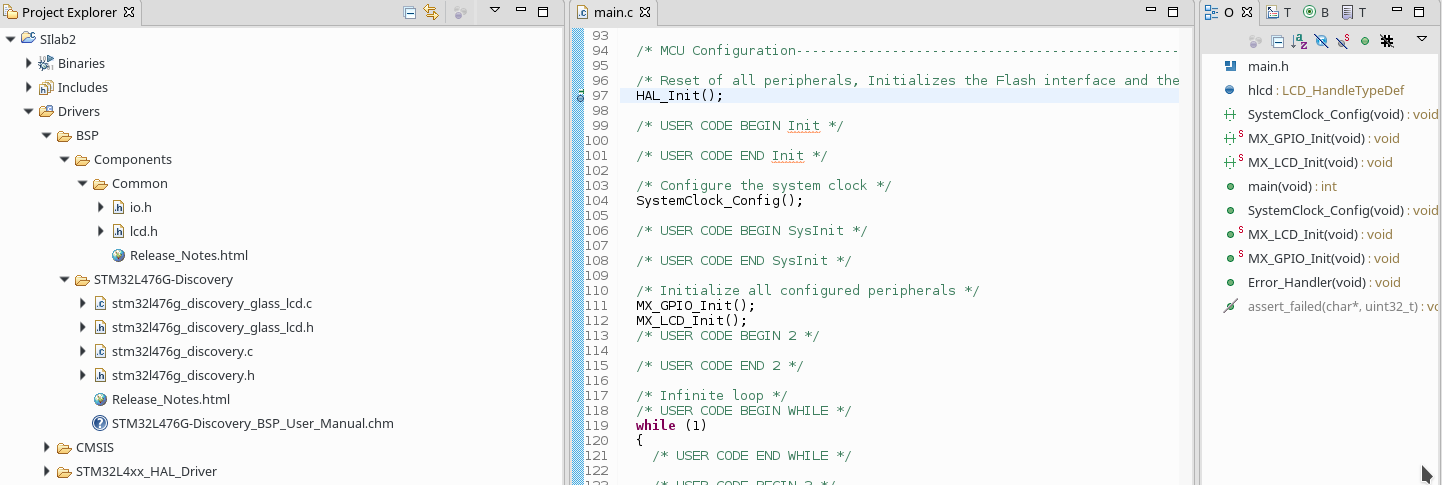Viewport: 1442px width, 485px height.
Task: Sort Outline entries alphabetically
Action: click(1299, 41)
